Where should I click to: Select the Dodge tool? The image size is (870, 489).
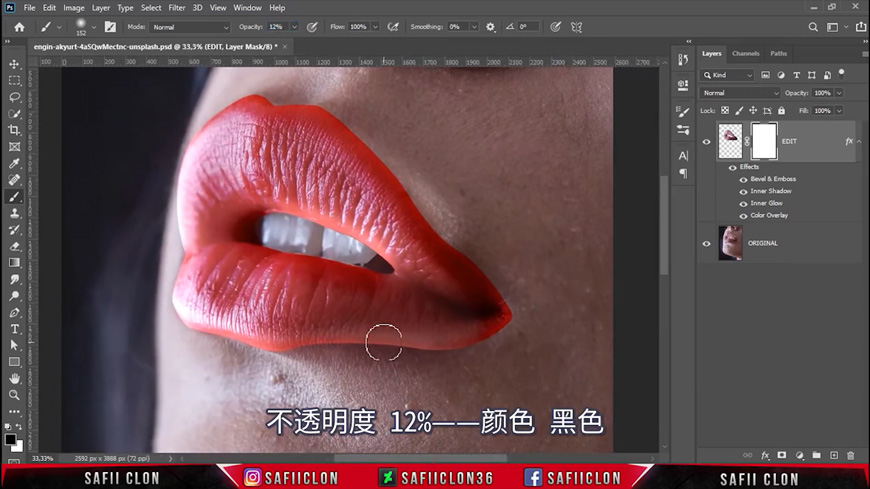[x=14, y=296]
